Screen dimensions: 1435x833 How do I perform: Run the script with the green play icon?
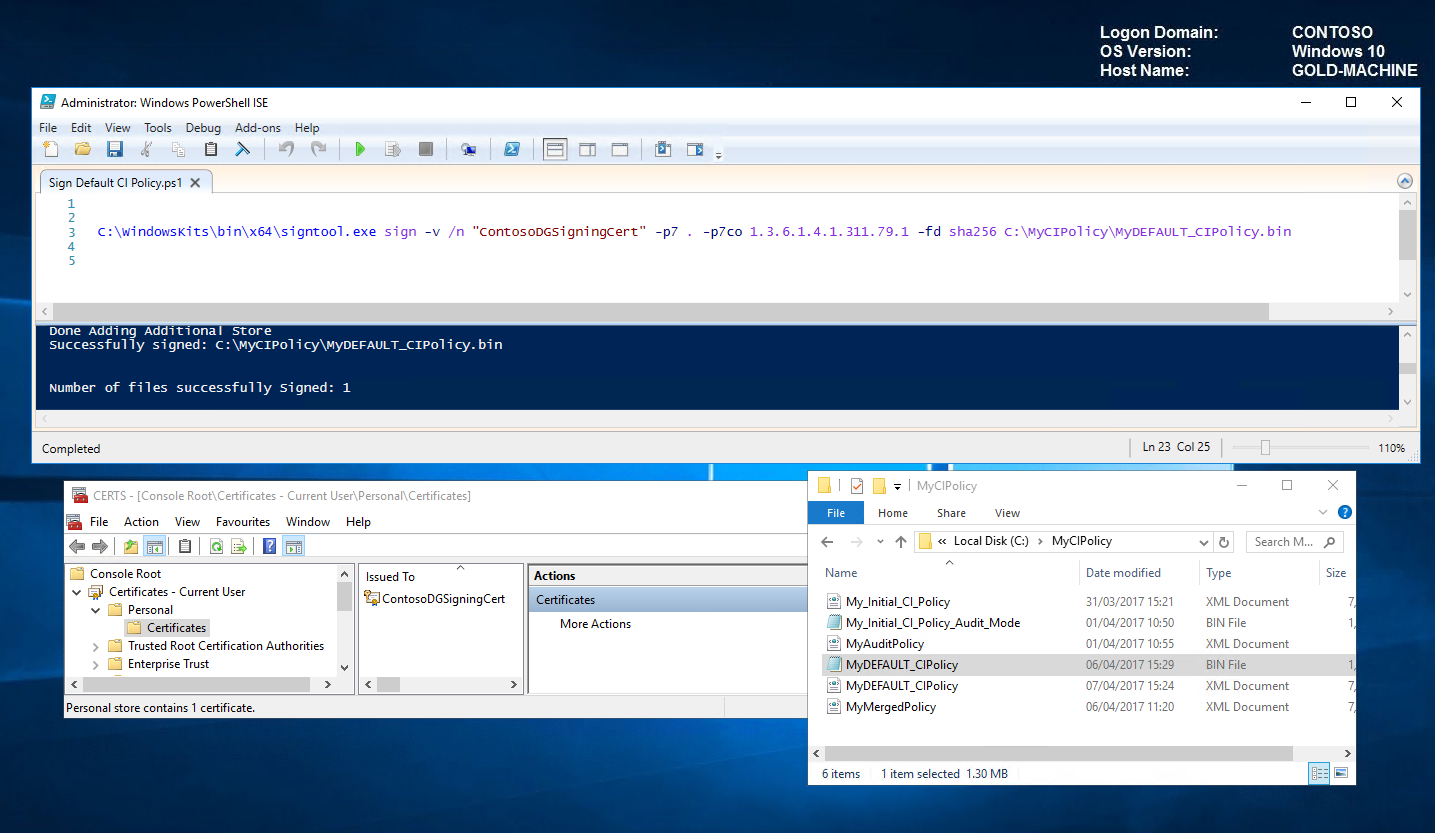(360, 150)
